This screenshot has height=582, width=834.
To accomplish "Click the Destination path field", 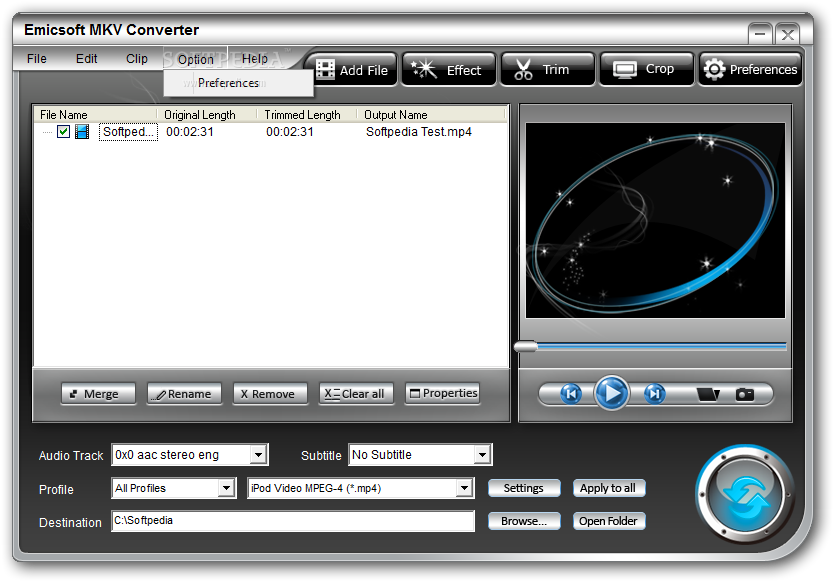I will [x=293, y=521].
